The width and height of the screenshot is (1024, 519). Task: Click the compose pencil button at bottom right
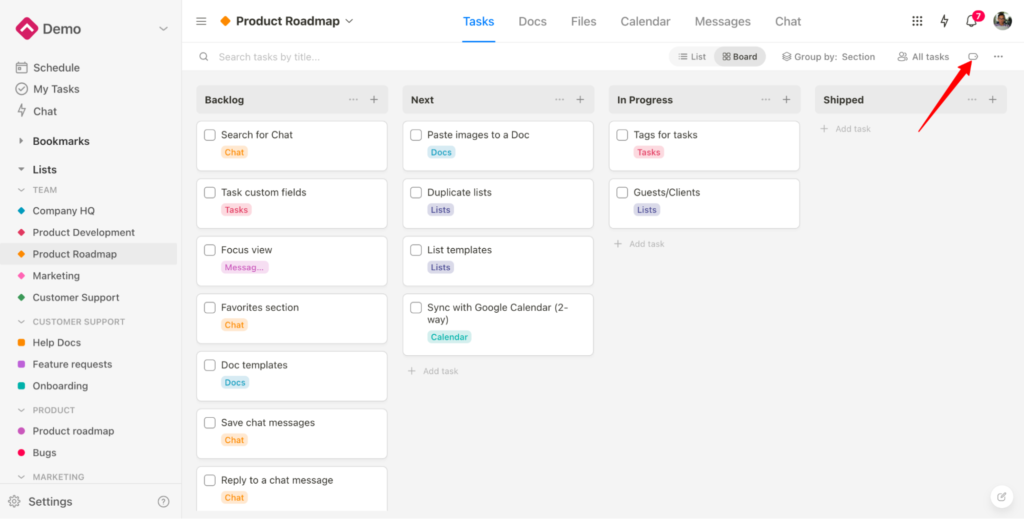coord(1001,497)
